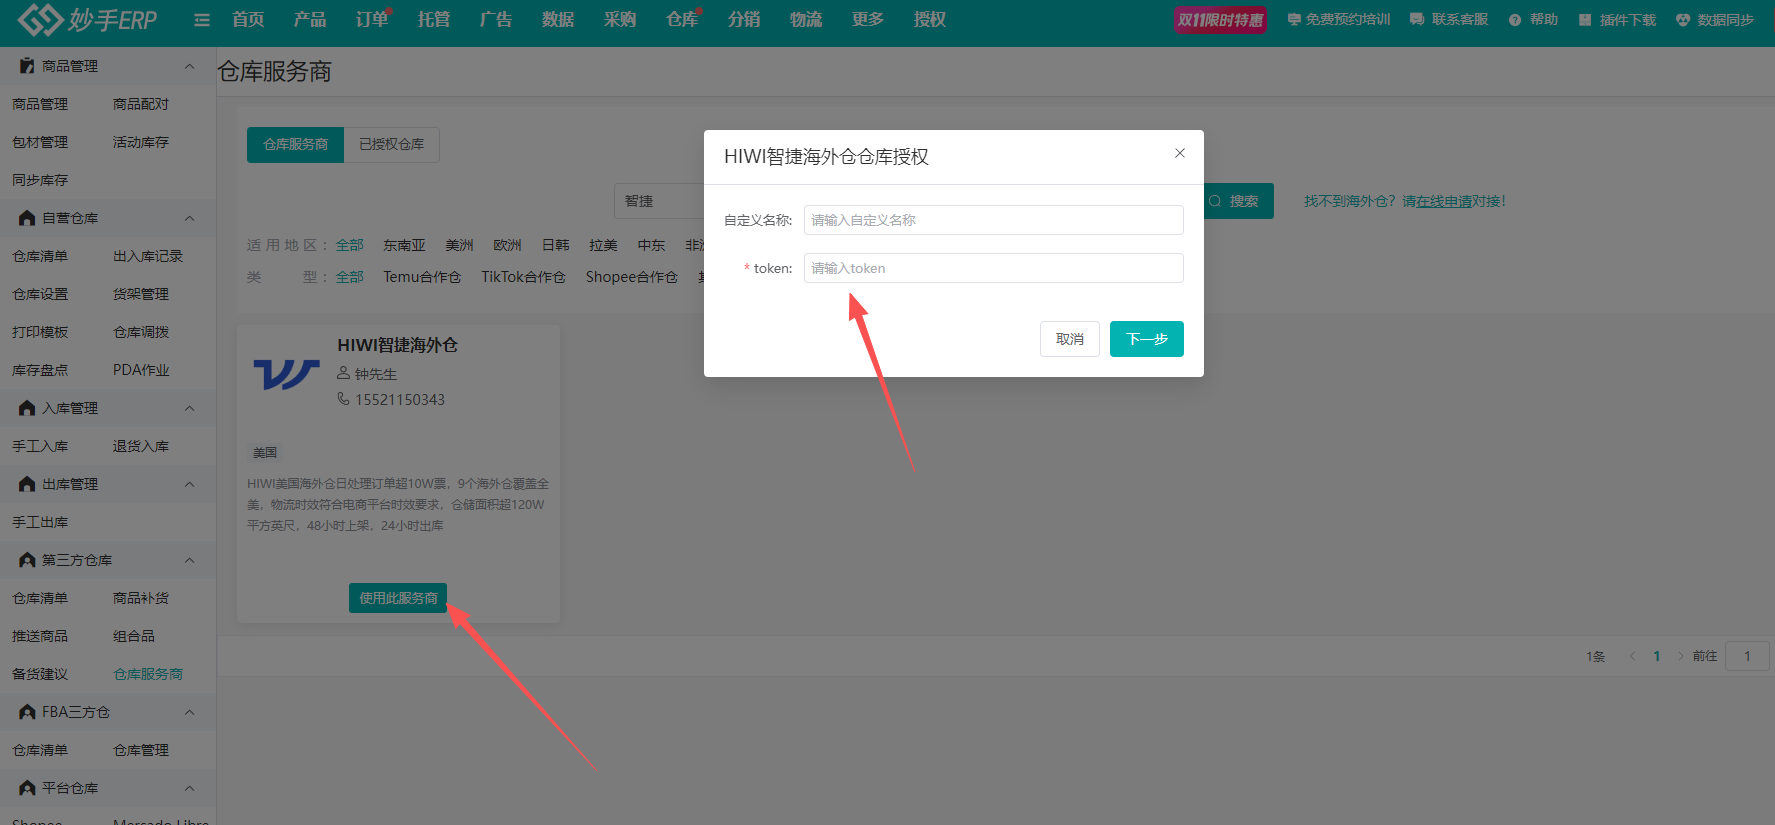Open the 授权 top menu
This screenshot has height=825, width=1775.
tap(930, 20)
